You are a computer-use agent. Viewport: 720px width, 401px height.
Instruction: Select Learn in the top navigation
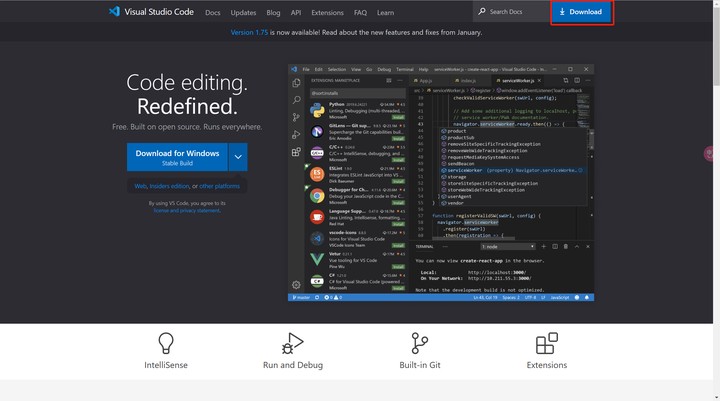coord(385,13)
